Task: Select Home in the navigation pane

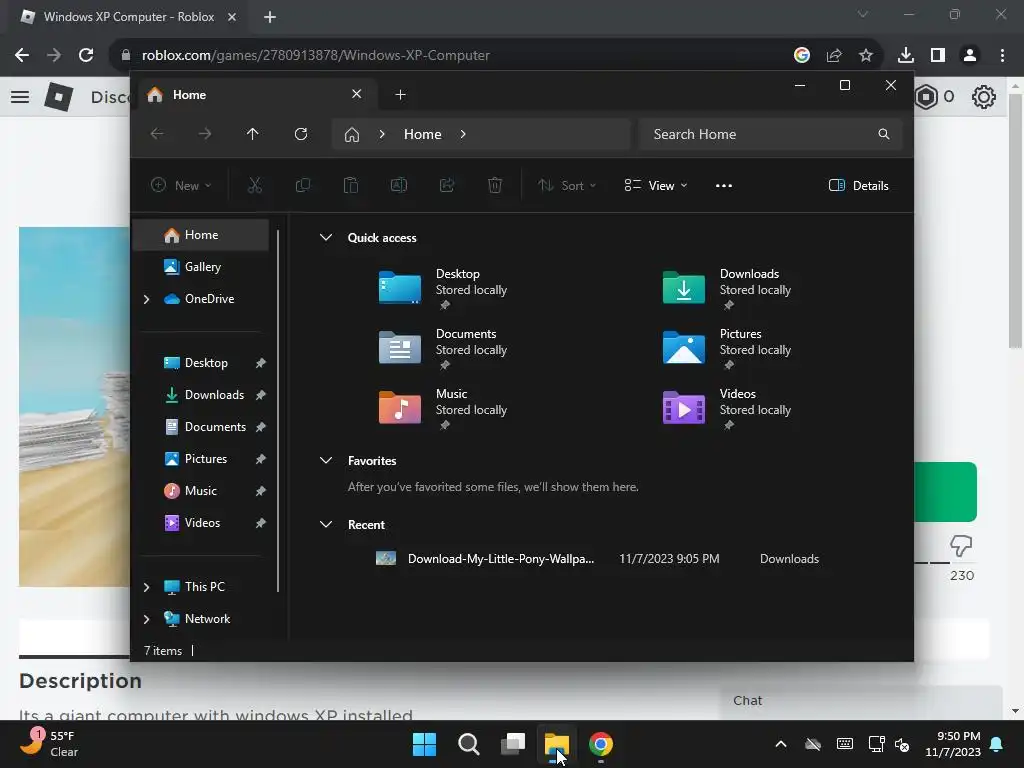Action: point(200,235)
